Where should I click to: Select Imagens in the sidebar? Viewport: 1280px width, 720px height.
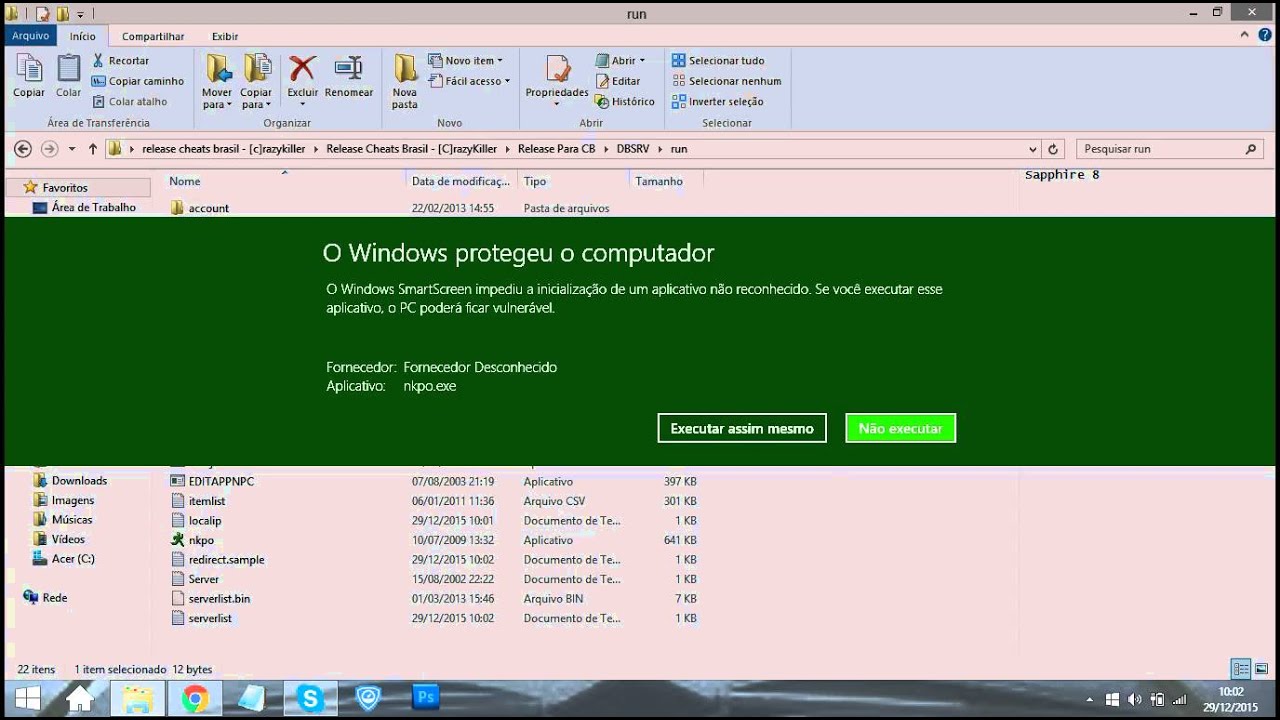73,500
